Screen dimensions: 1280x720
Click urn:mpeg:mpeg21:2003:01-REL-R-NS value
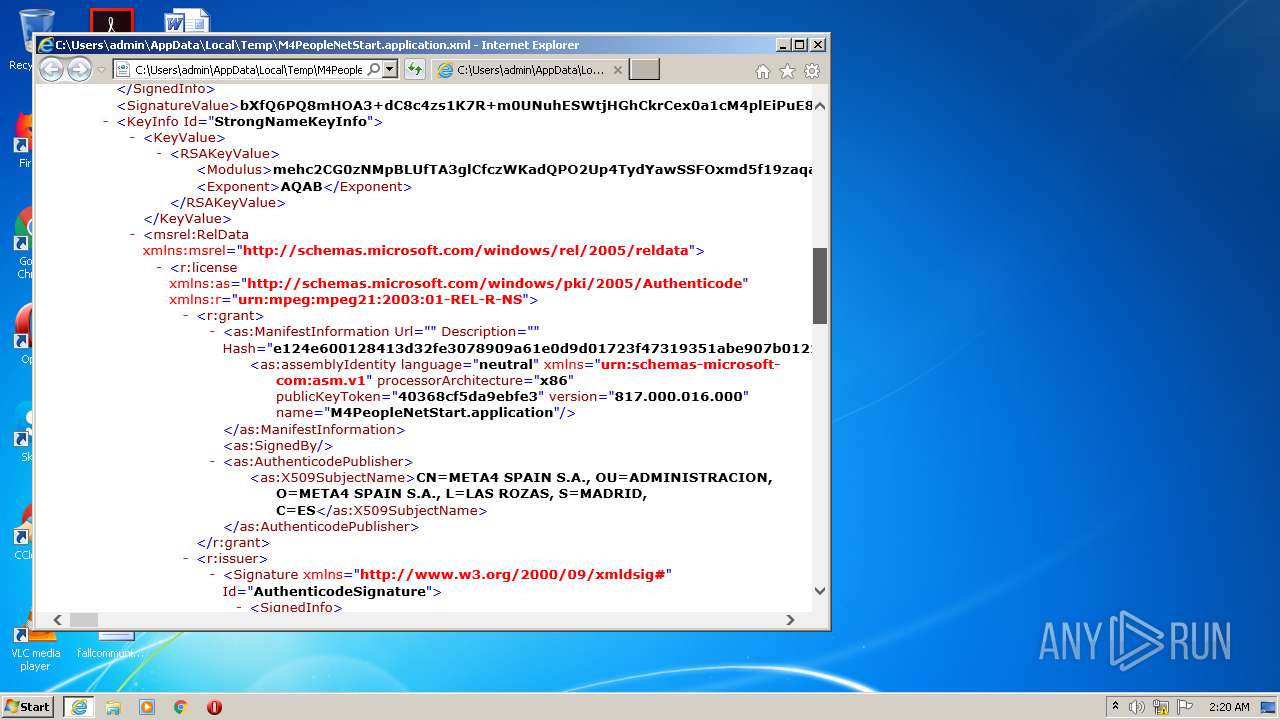(x=382, y=299)
